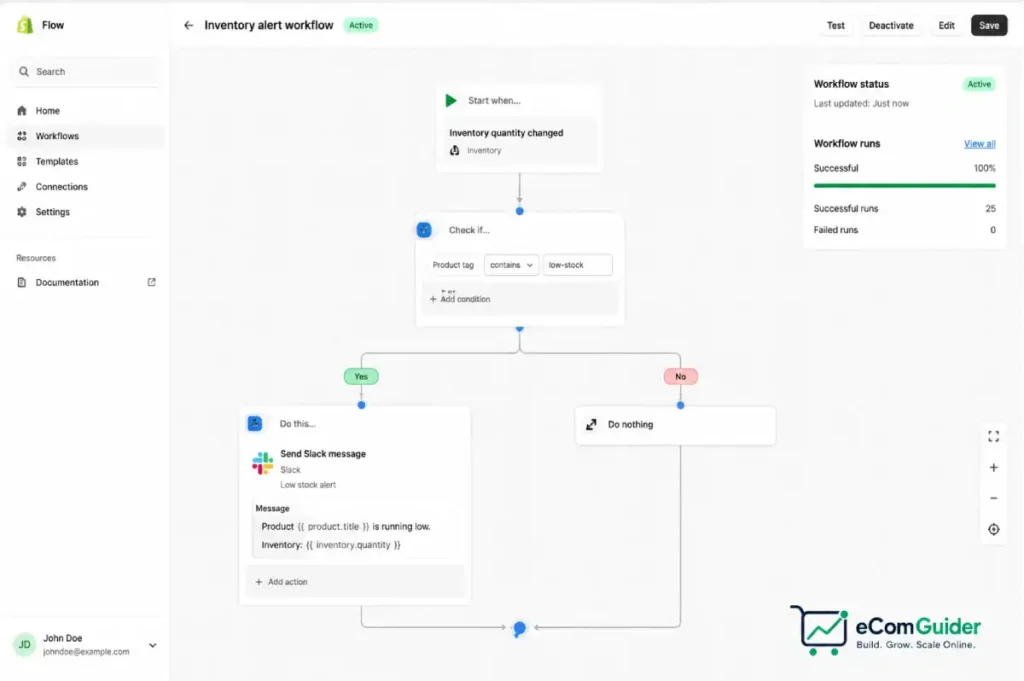Click the blue Do this action icon

[x=255, y=423]
